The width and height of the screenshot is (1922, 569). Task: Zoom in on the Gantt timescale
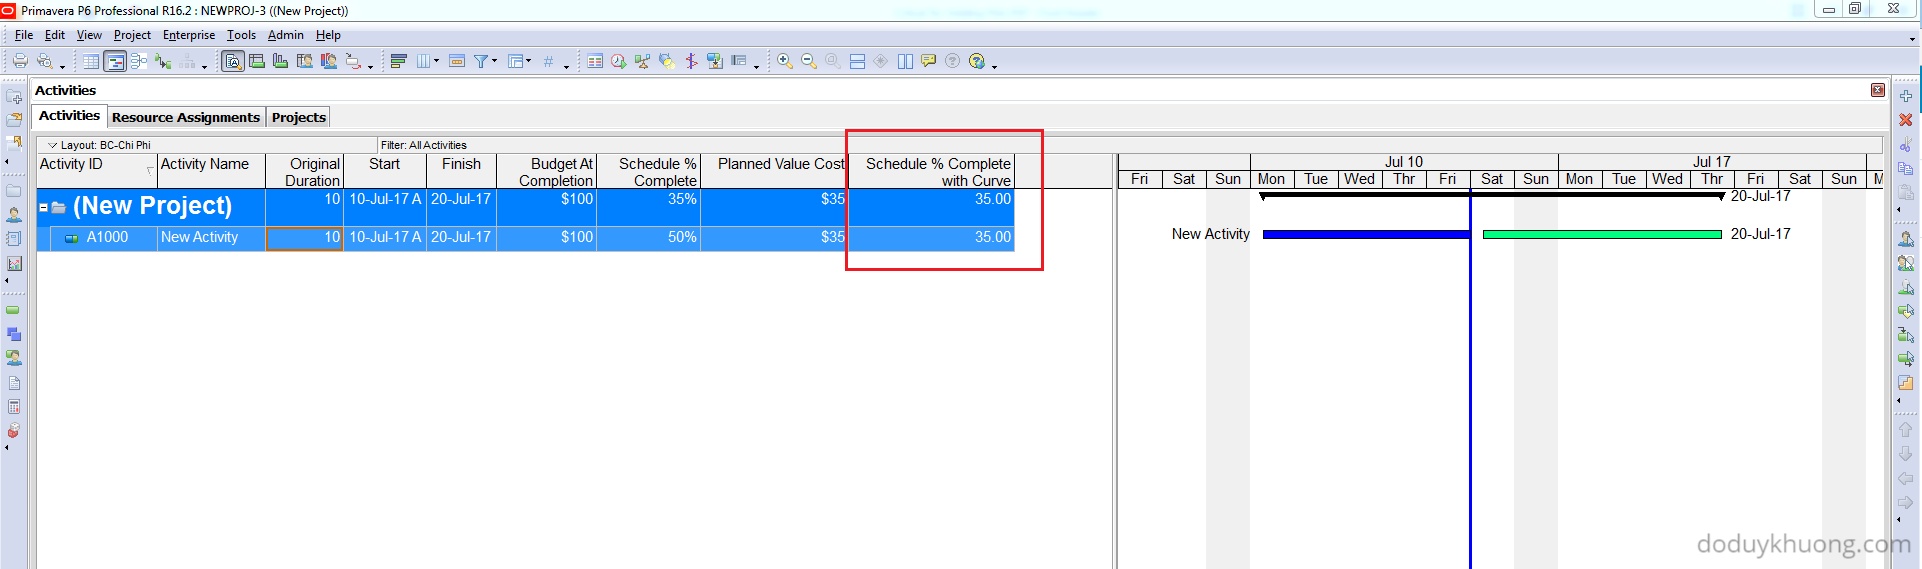point(785,62)
